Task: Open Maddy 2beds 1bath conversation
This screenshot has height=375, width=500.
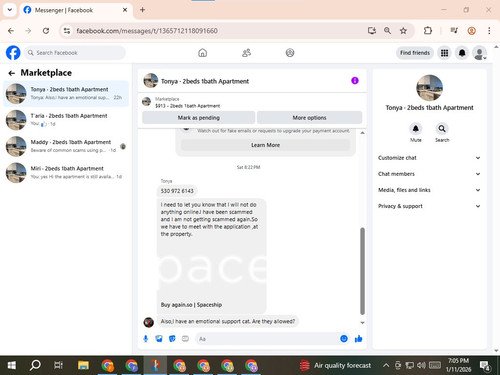Action: click(x=66, y=146)
